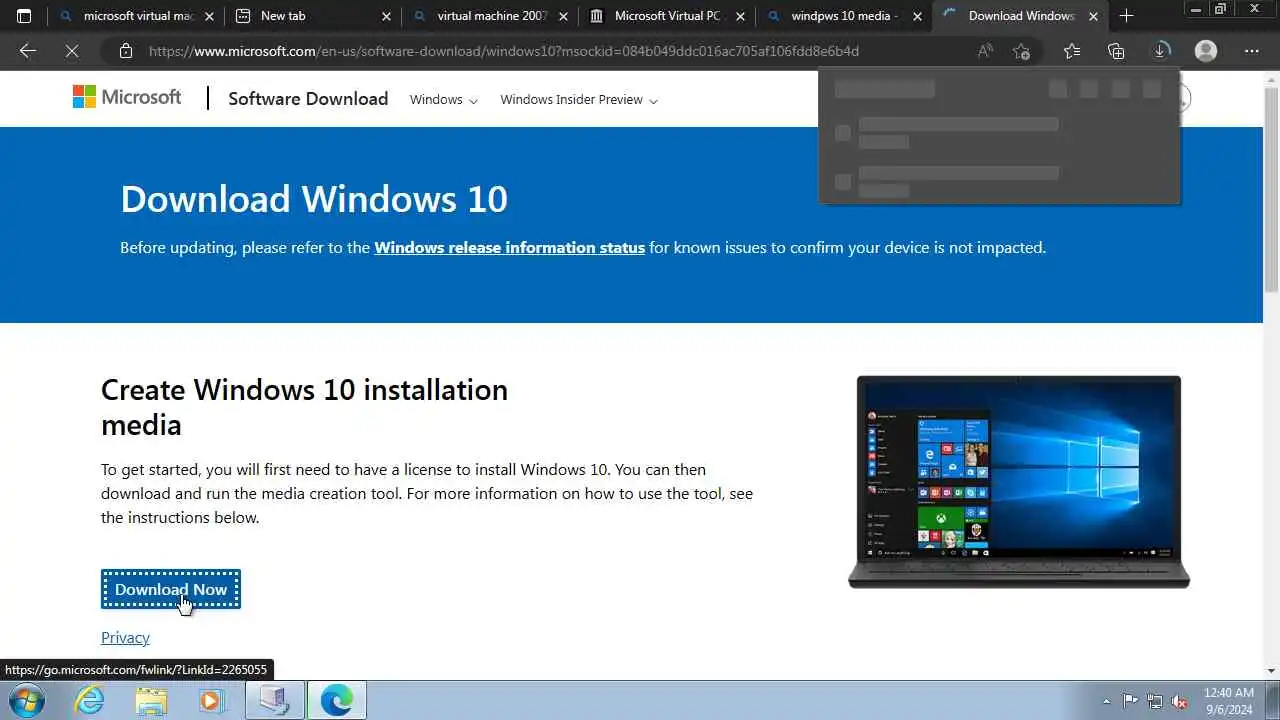Open the Windows Start orb

click(27, 700)
